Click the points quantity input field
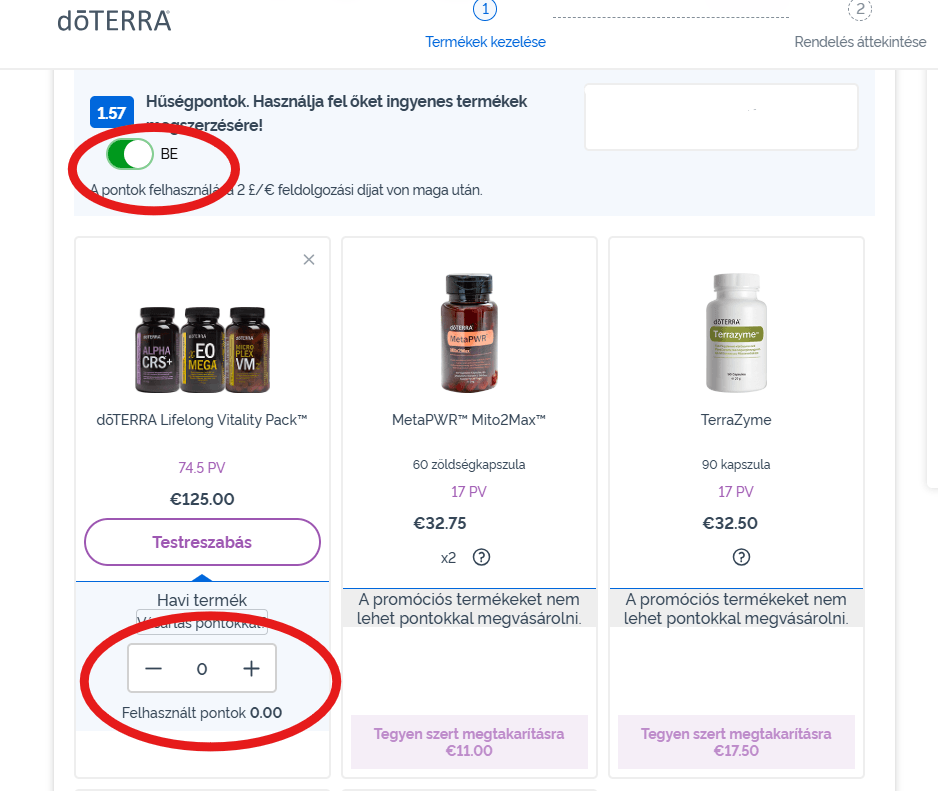938x791 pixels. click(202, 669)
